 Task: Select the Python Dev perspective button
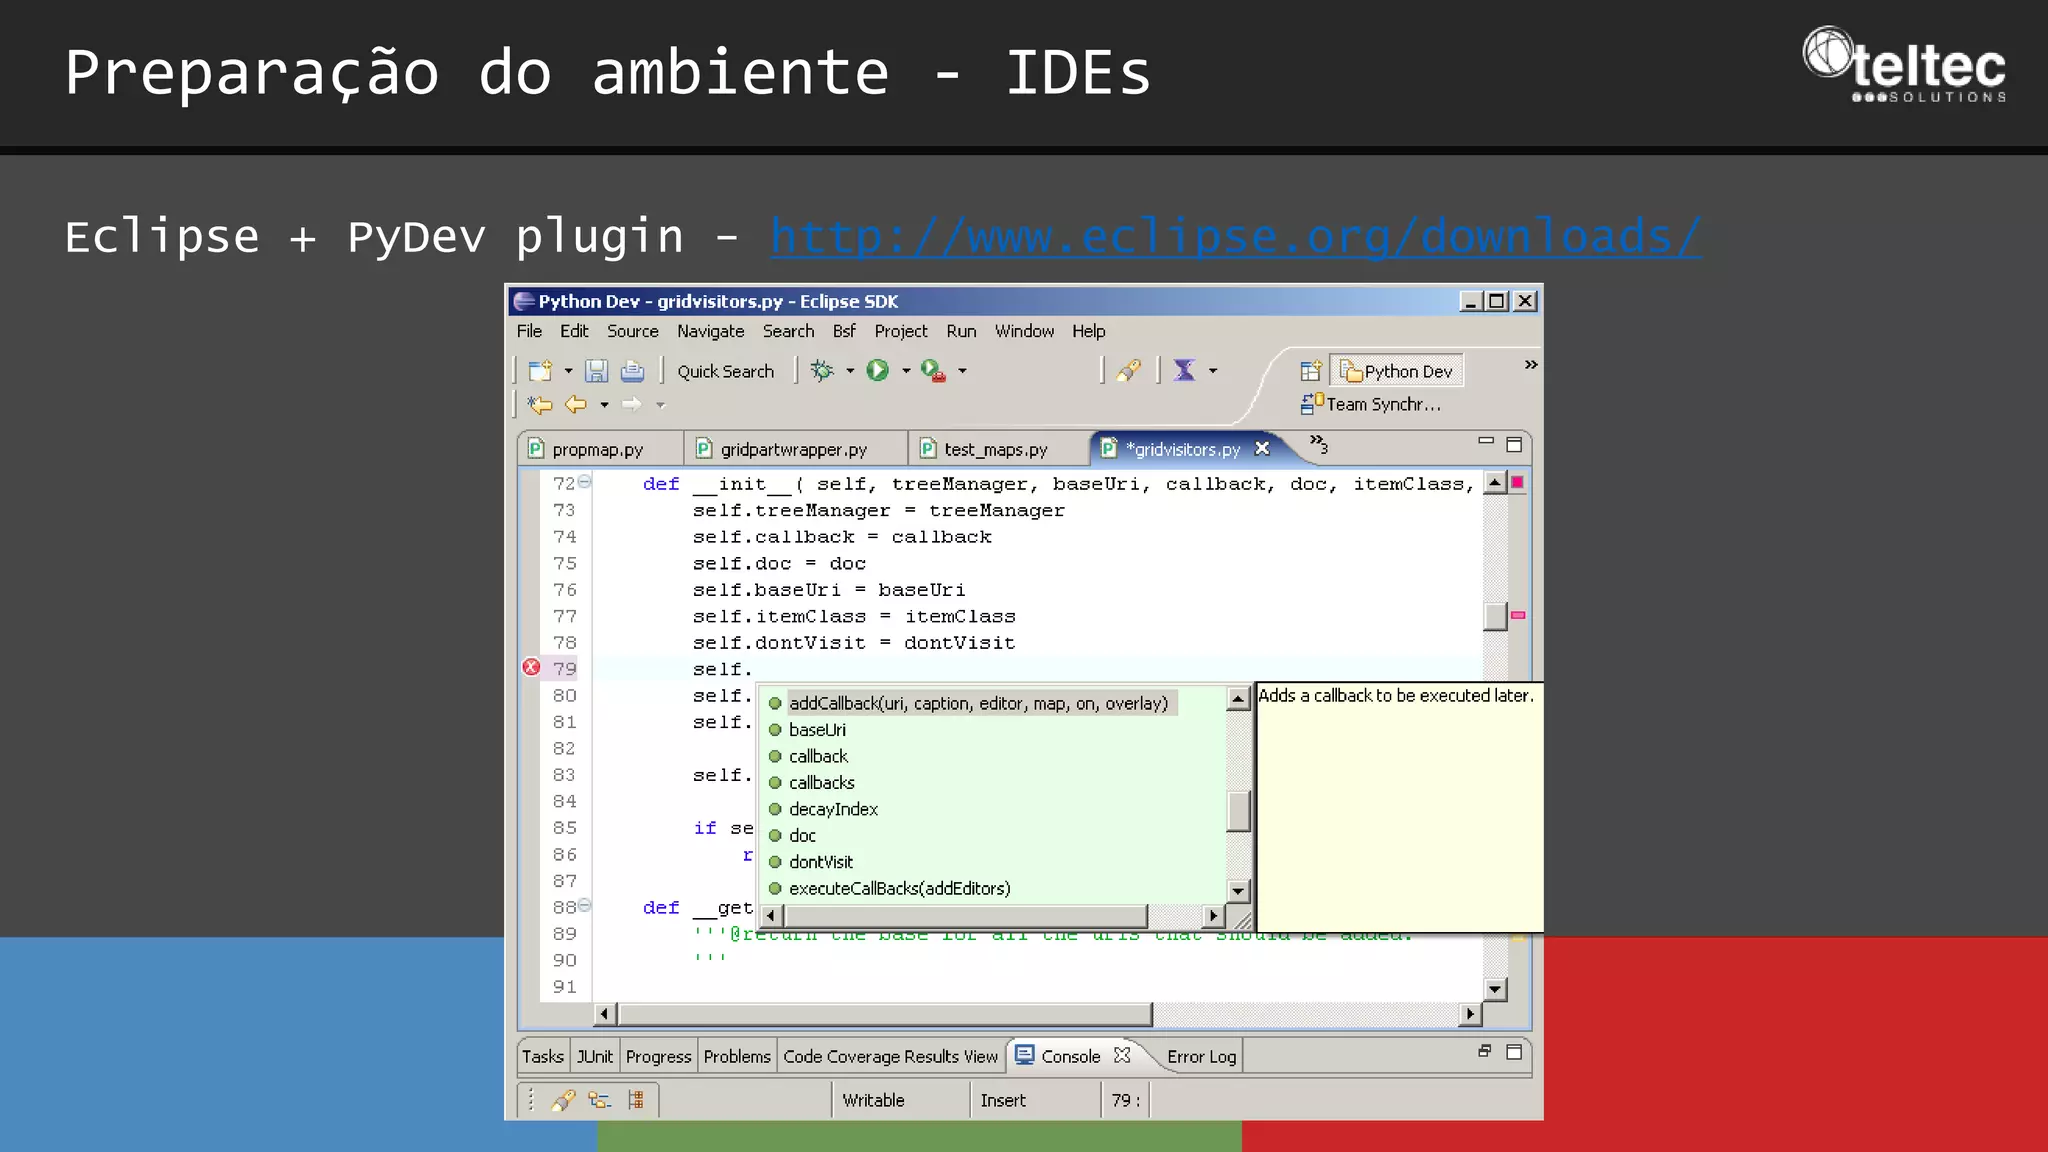[1397, 371]
